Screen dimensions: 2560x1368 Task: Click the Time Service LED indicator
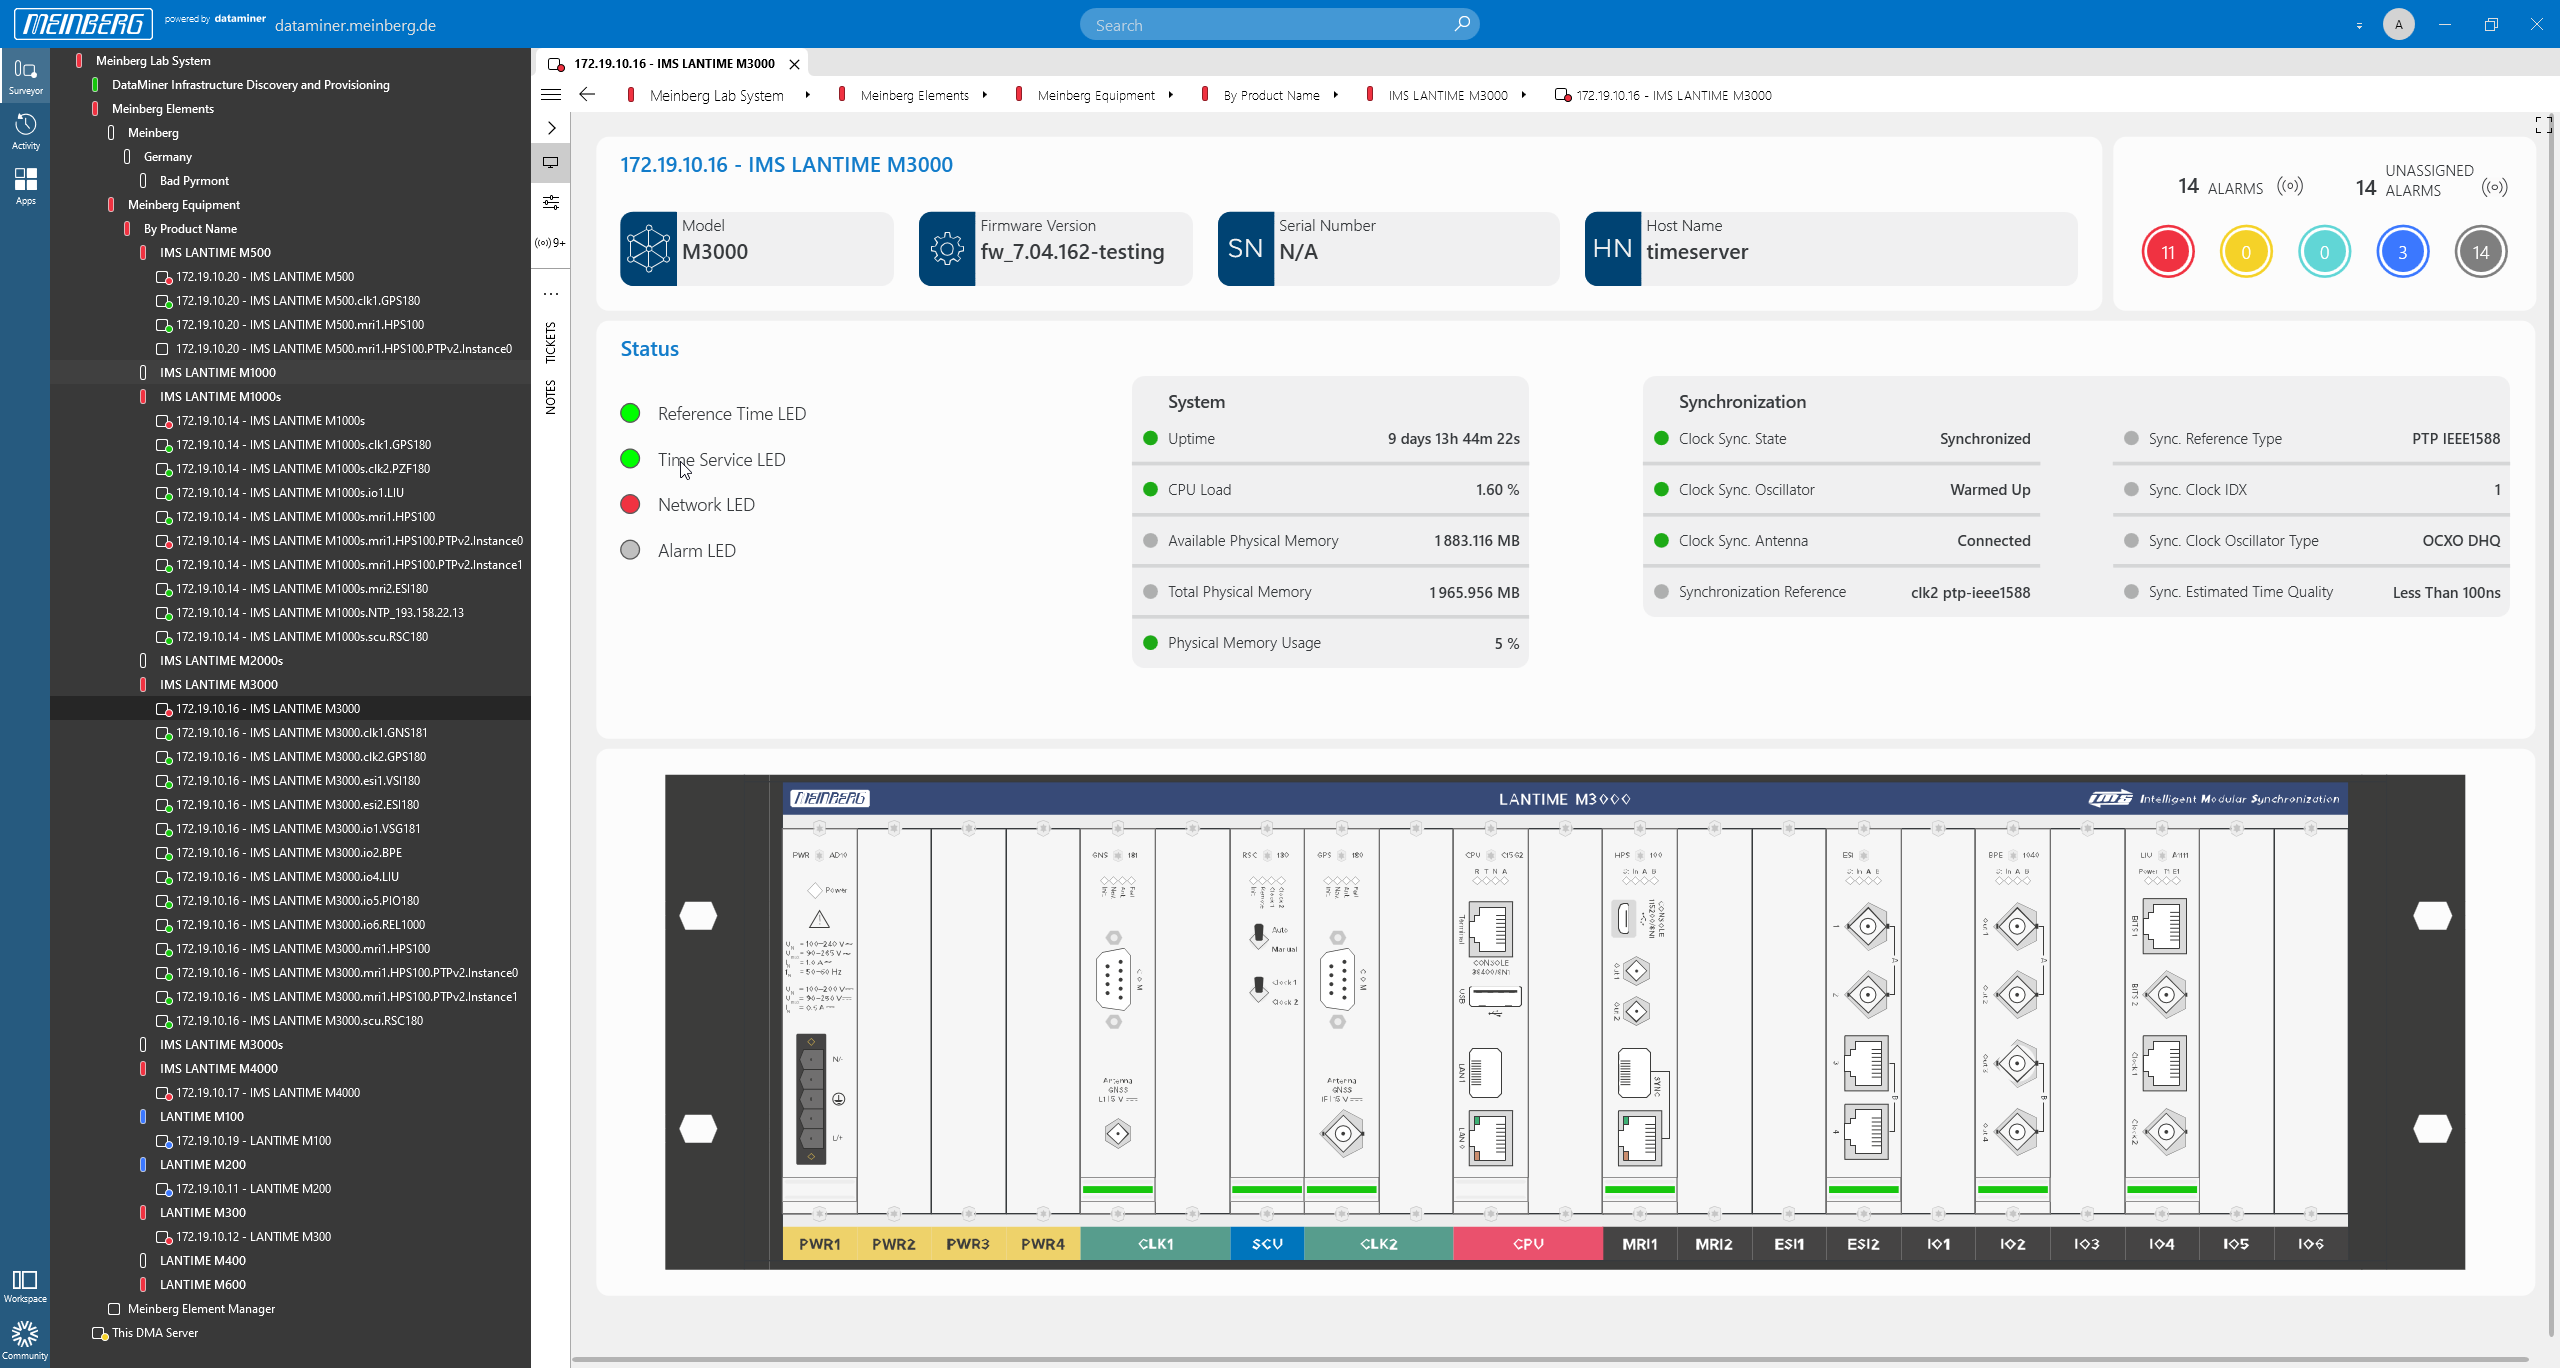630,460
